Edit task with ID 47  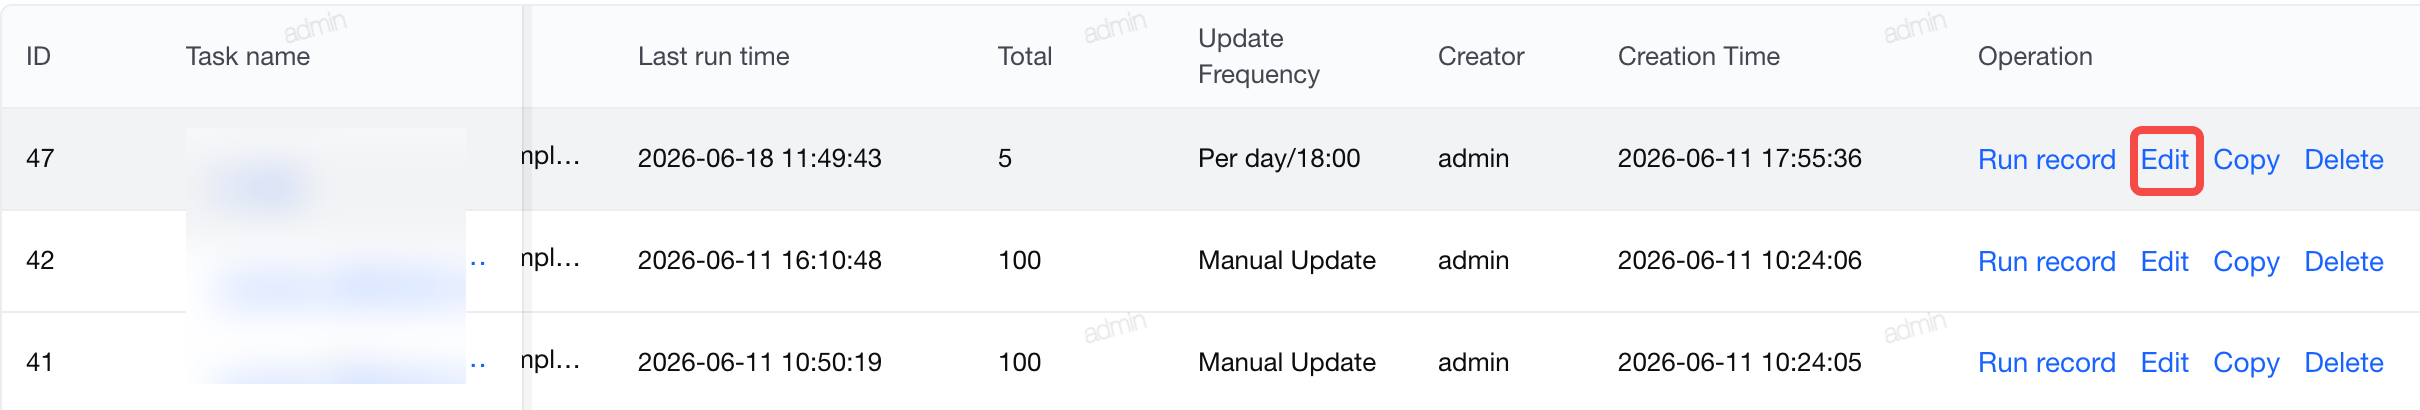pos(2165,160)
